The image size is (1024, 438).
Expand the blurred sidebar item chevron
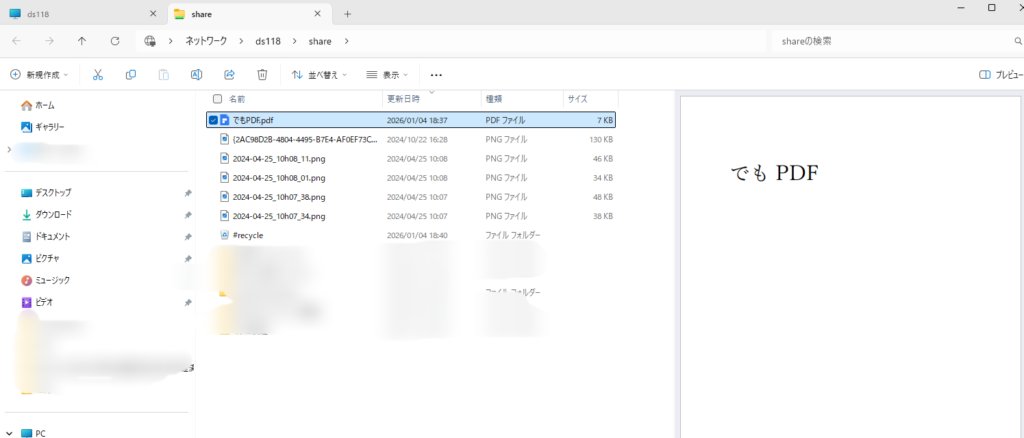(x=8, y=150)
